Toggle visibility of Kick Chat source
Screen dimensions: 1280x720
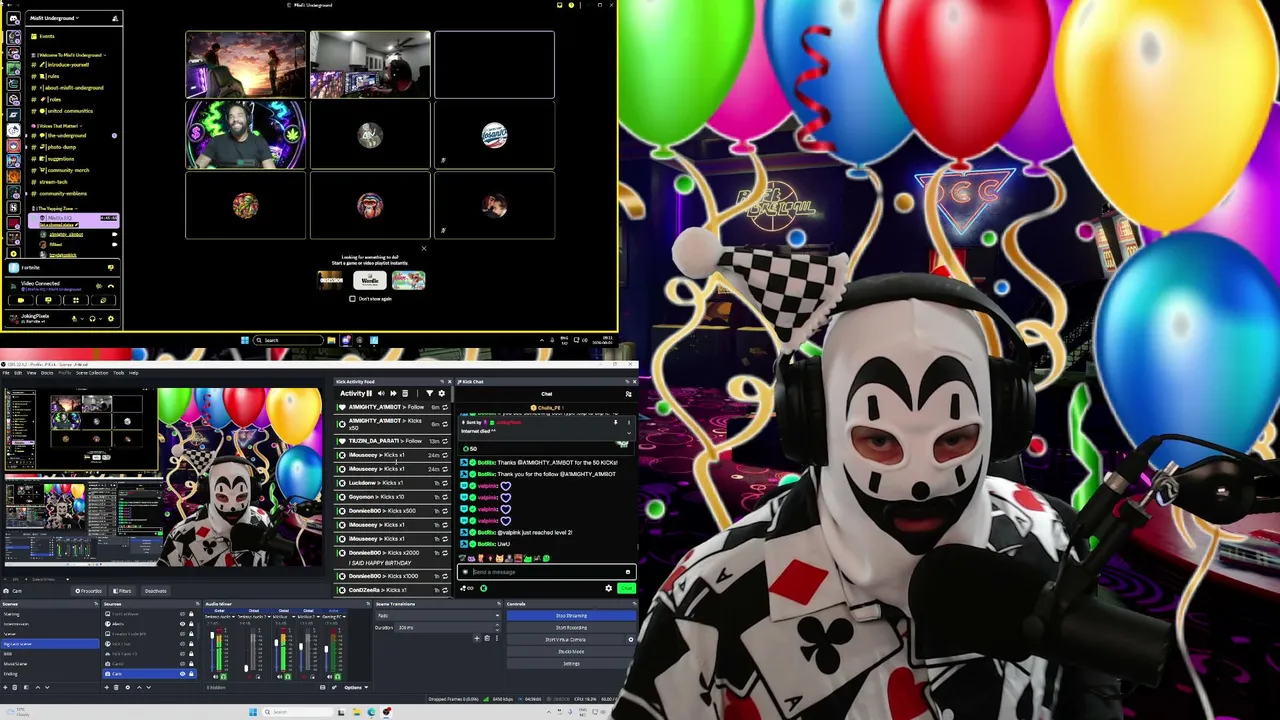coord(182,644)
